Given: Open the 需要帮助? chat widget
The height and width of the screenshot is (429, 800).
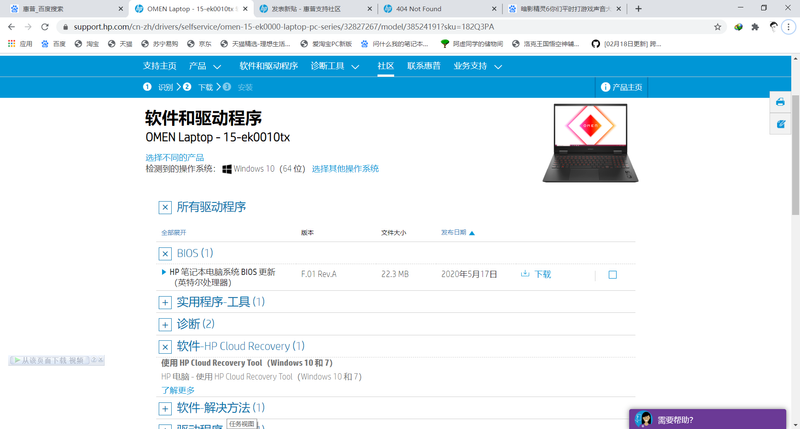Looking at the screenshot, I should pos(708,419).
